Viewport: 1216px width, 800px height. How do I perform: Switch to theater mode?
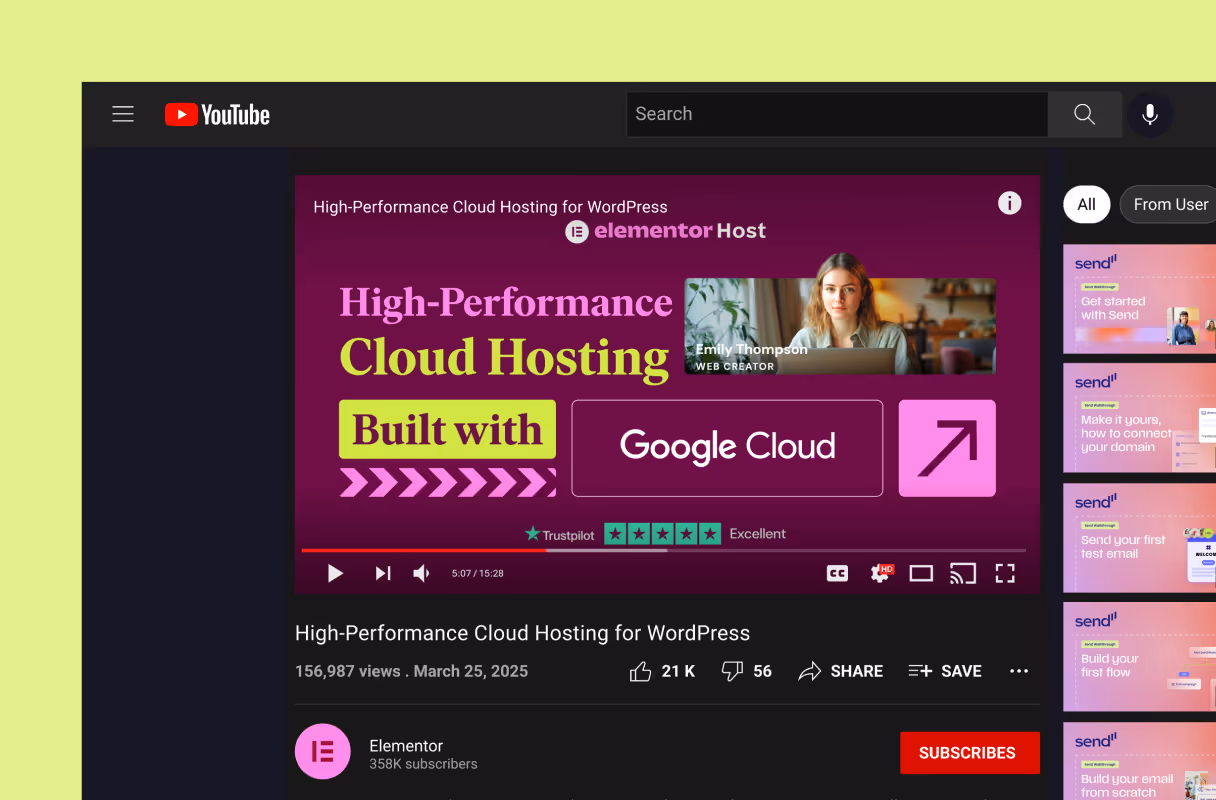click(921, 573)
